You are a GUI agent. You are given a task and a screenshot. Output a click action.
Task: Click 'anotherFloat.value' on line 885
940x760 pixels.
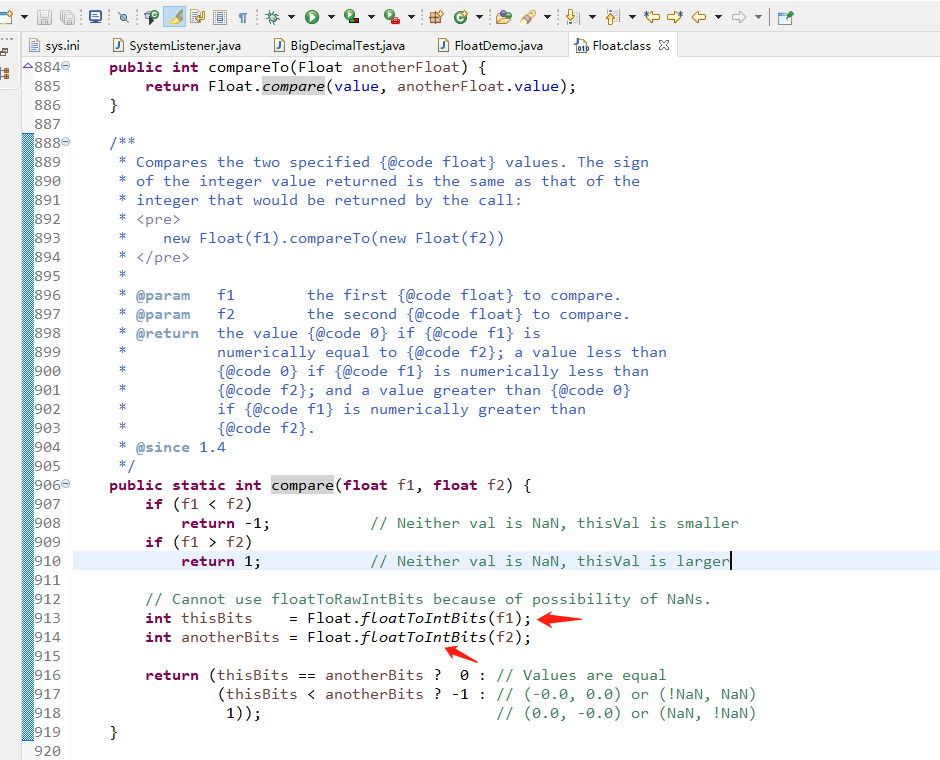[x=478, y=86]
